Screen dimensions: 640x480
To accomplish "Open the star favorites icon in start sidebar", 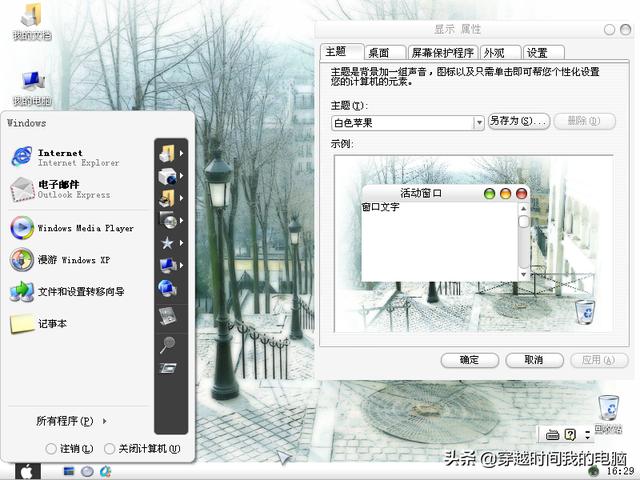I will coord(167,243).
